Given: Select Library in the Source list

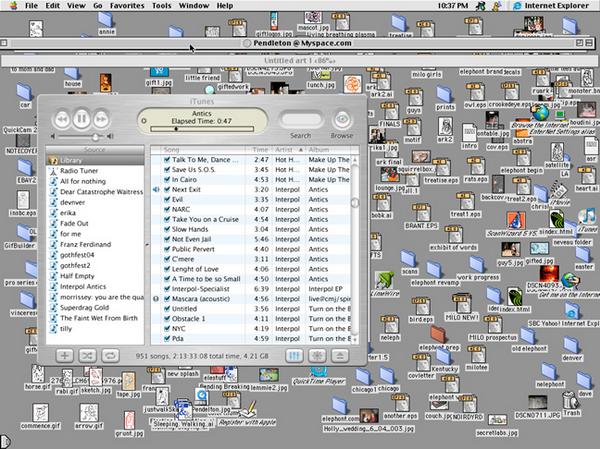Looking at the screenshot, I should [x=95, y=160].
